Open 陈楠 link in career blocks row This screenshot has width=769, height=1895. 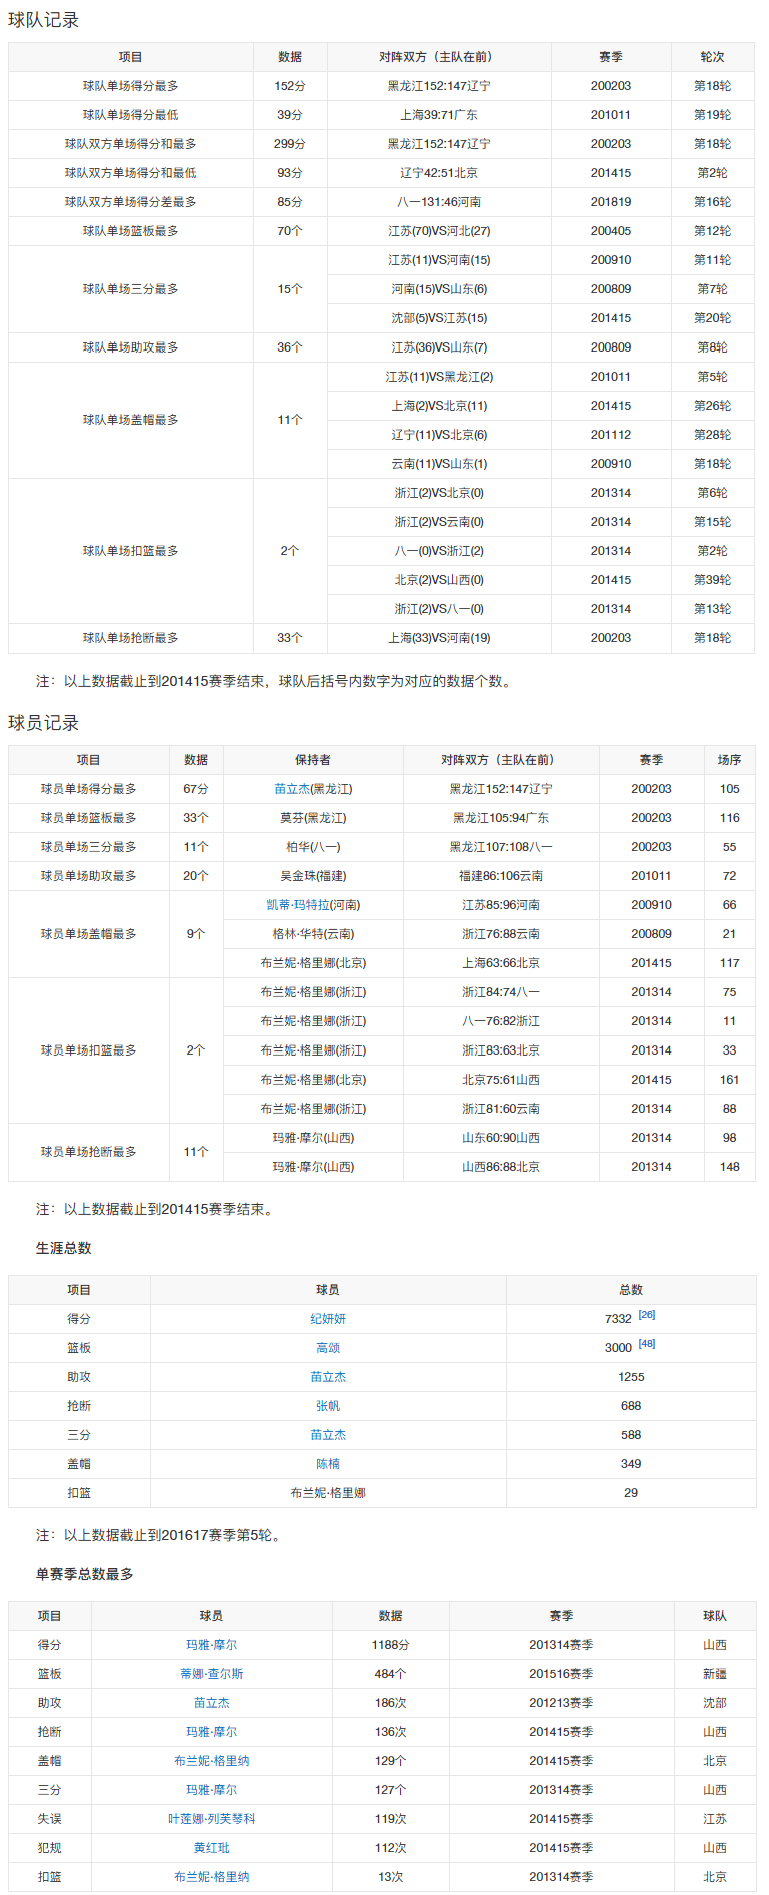328,1464
